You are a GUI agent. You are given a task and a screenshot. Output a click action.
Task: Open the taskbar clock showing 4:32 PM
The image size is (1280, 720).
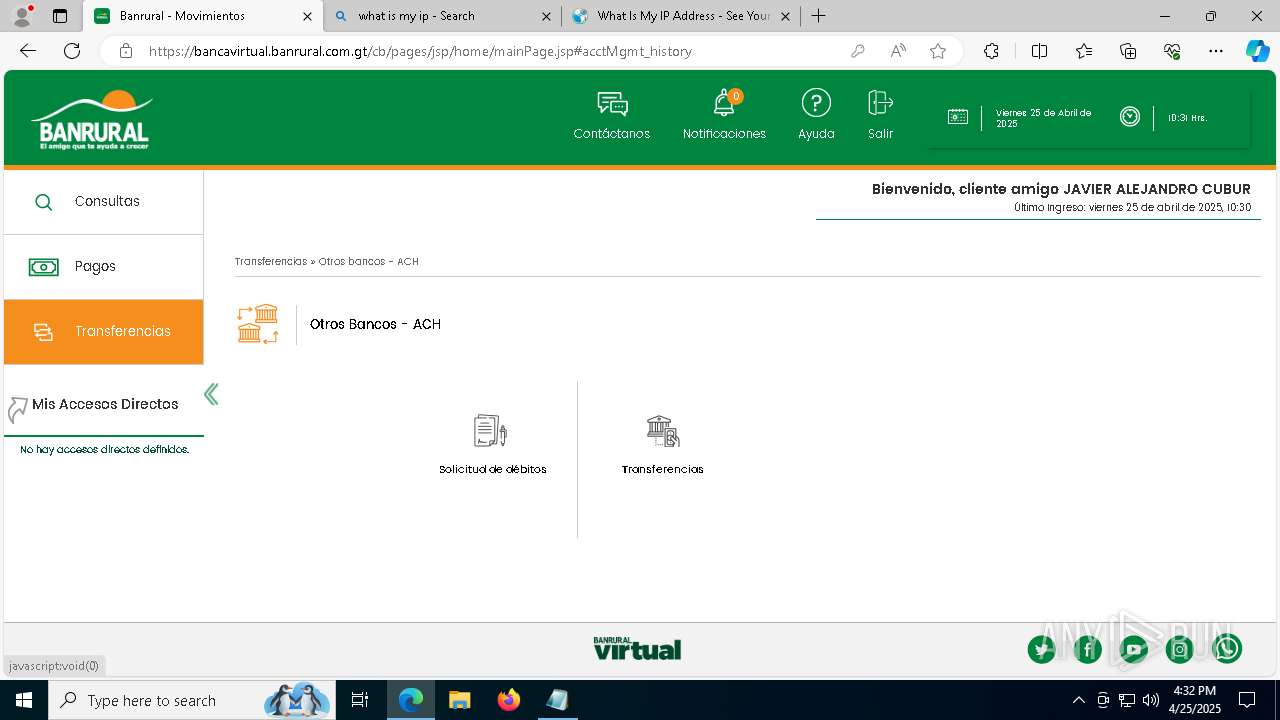point(1195,700)
